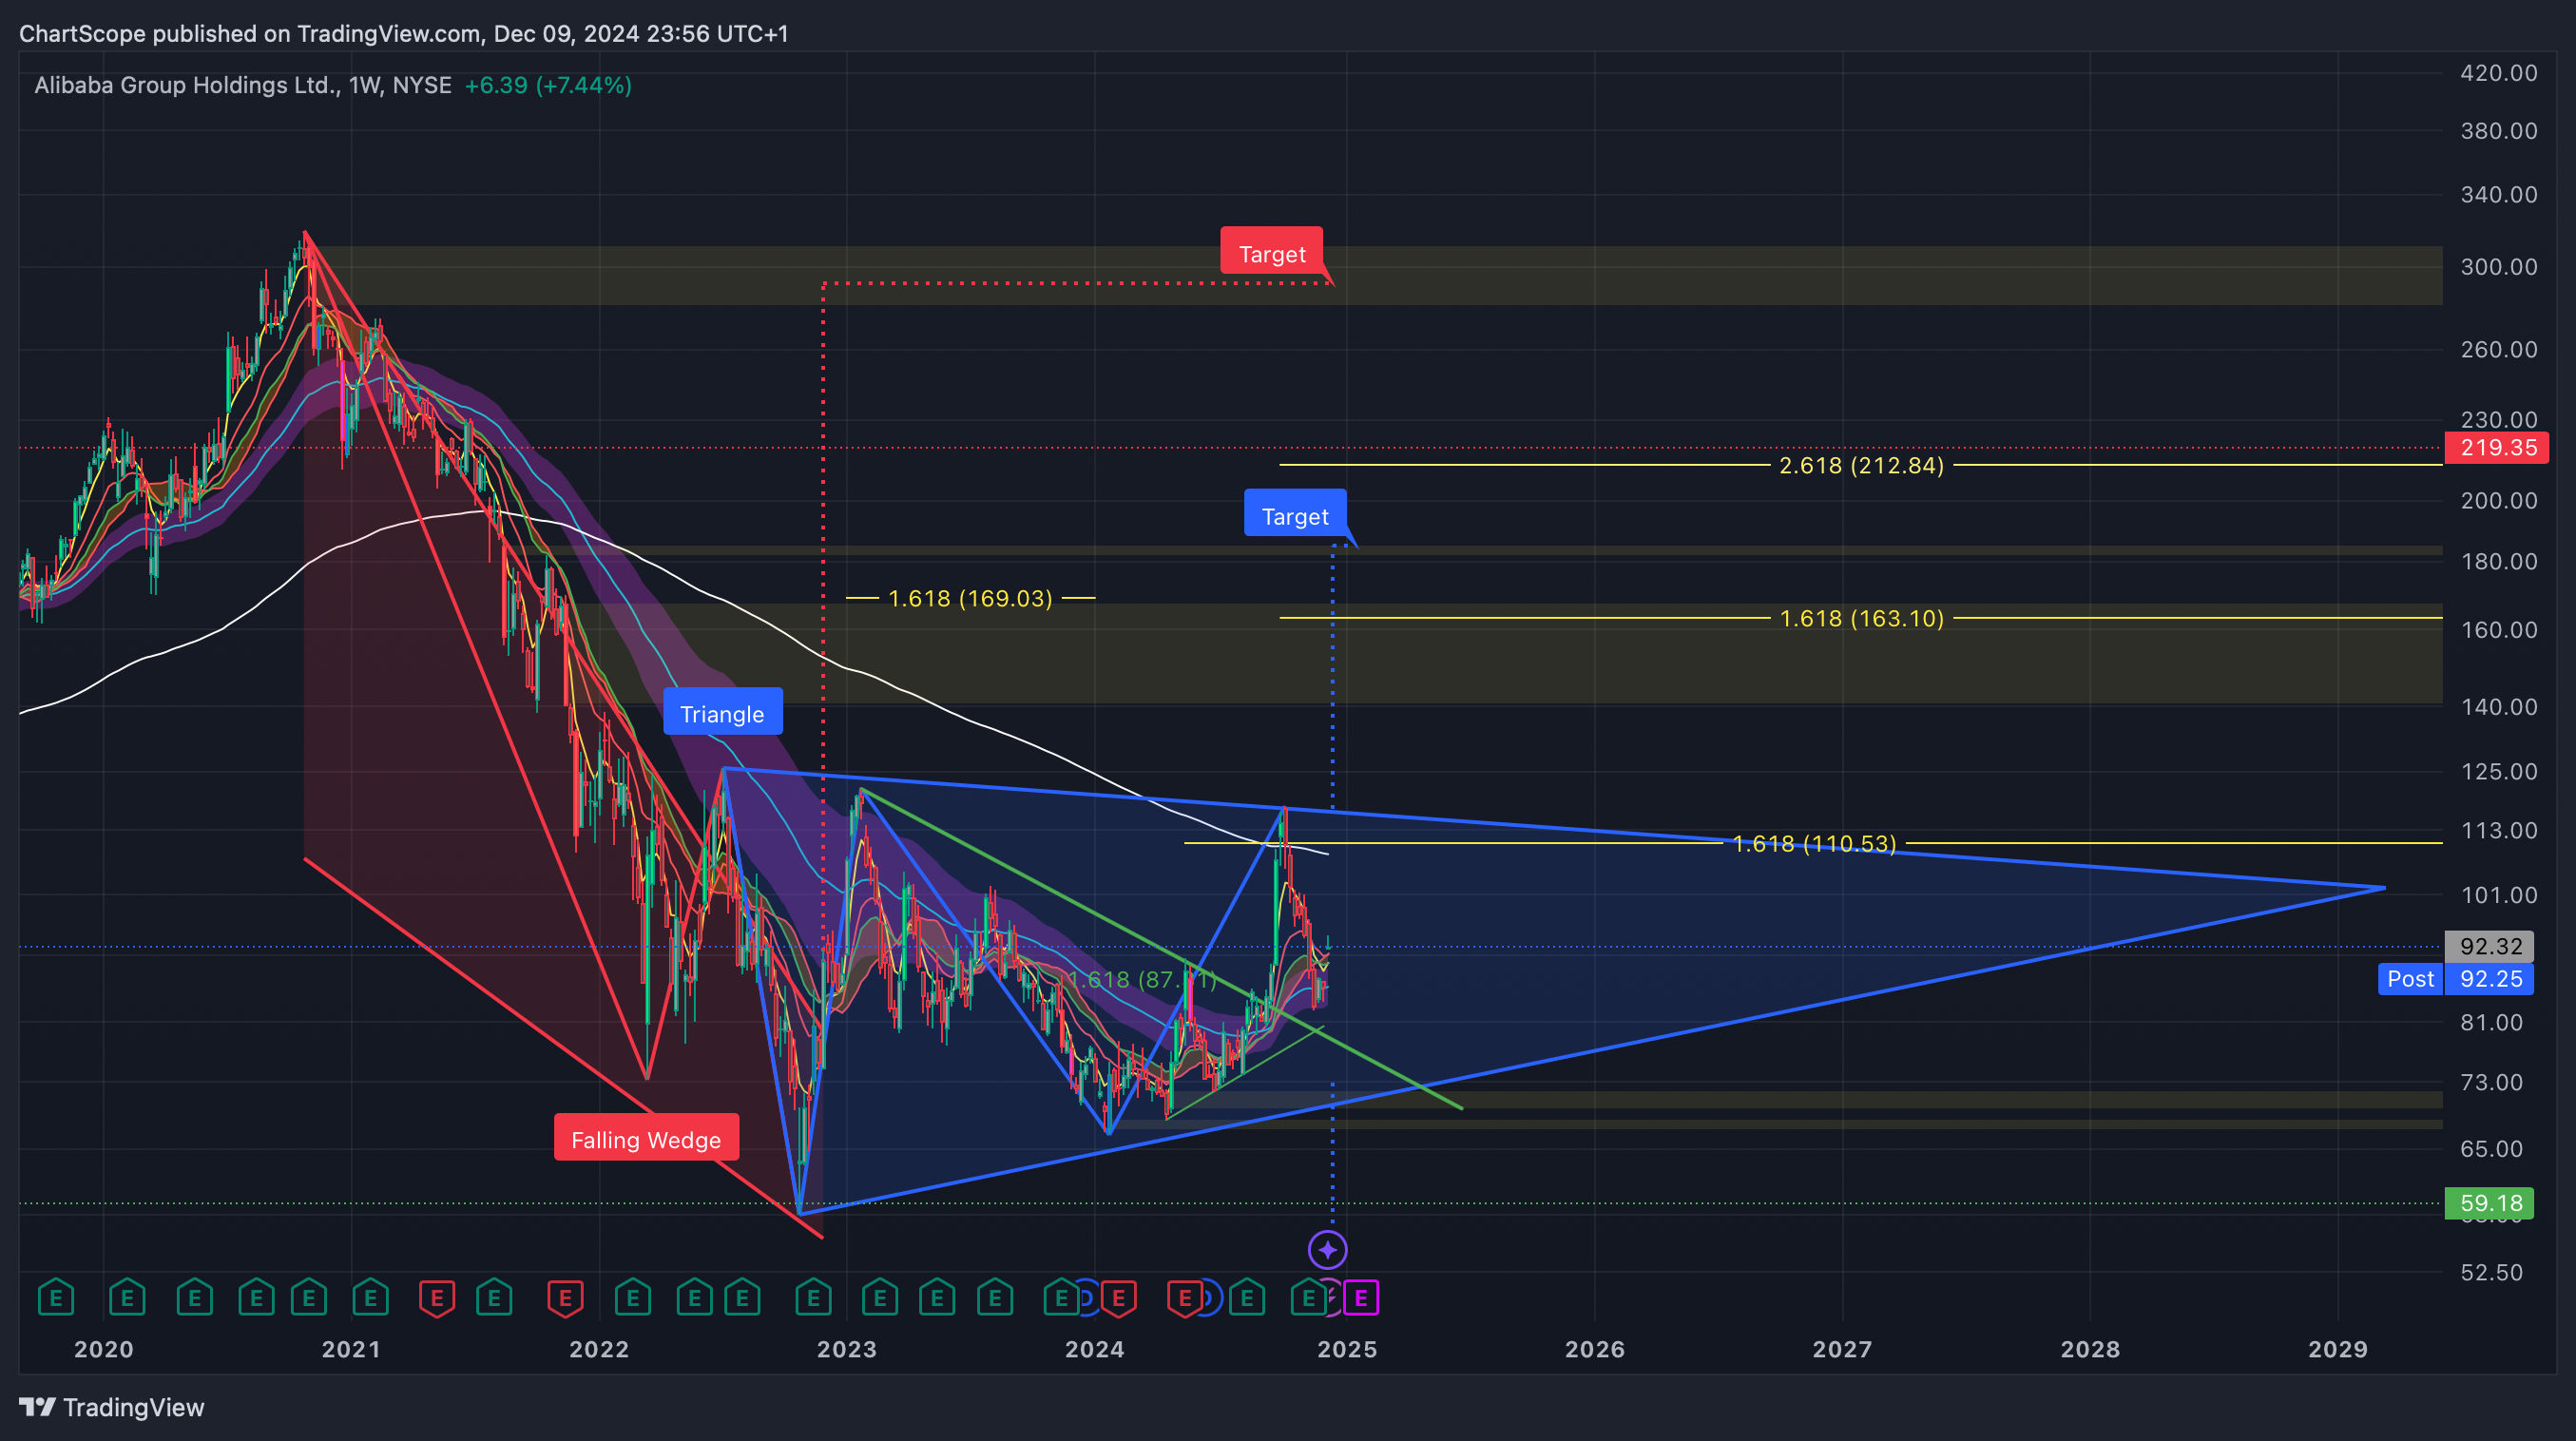The width and height of the screenshot is (2576, 1441).
Task: Click the red Target callout
Action: click(1271, 253)
